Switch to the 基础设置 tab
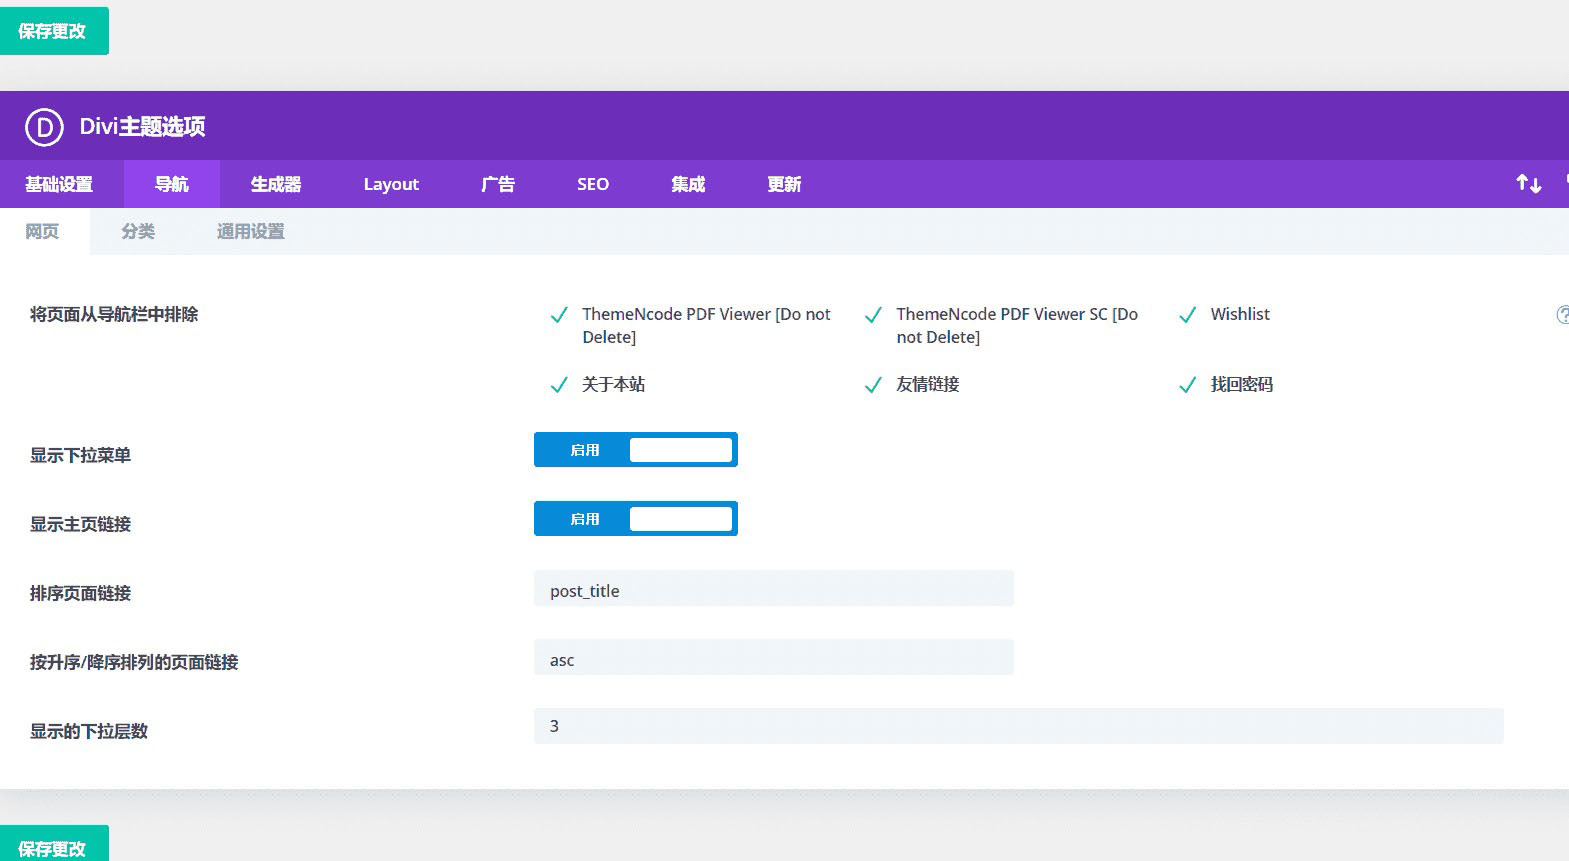Screen dimensions: 1569x861 point(59,184)
